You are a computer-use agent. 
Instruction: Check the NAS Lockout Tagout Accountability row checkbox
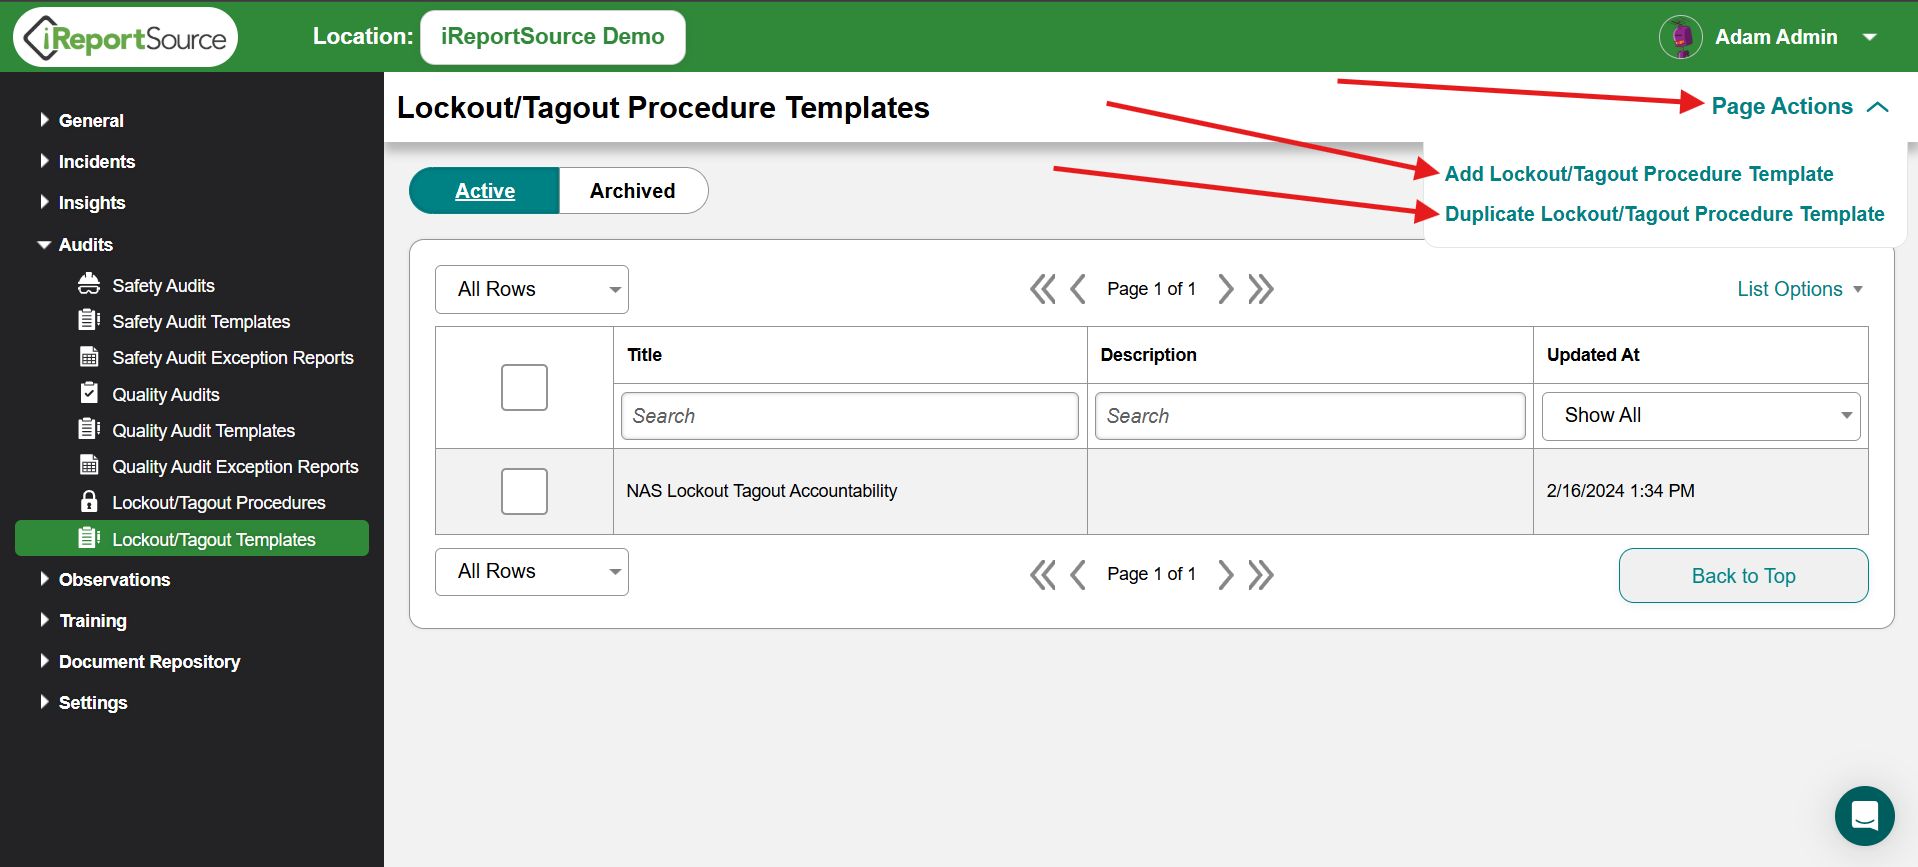pyautogui.click(x=524, y=491)
